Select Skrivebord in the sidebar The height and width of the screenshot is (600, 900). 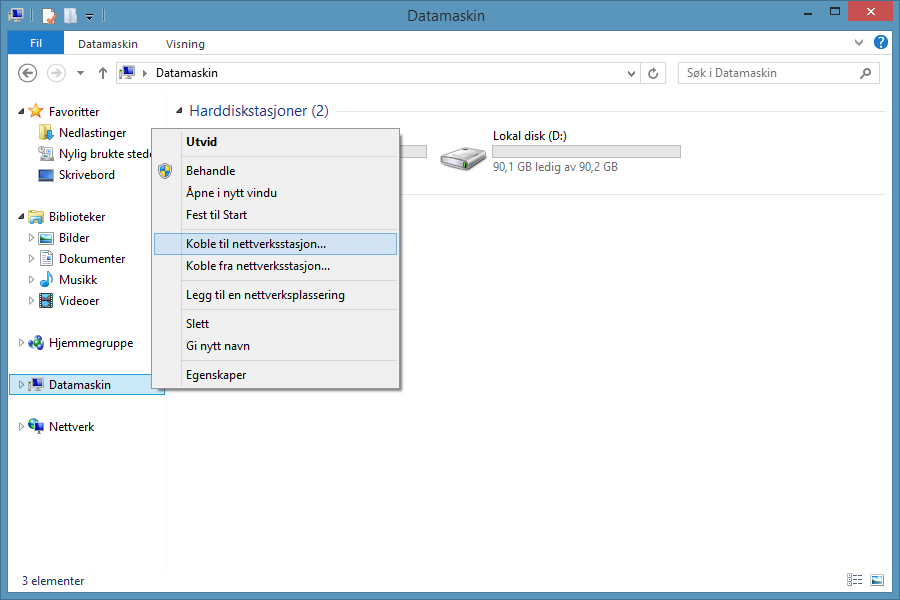pyautogui.click(x=86, y=175)
